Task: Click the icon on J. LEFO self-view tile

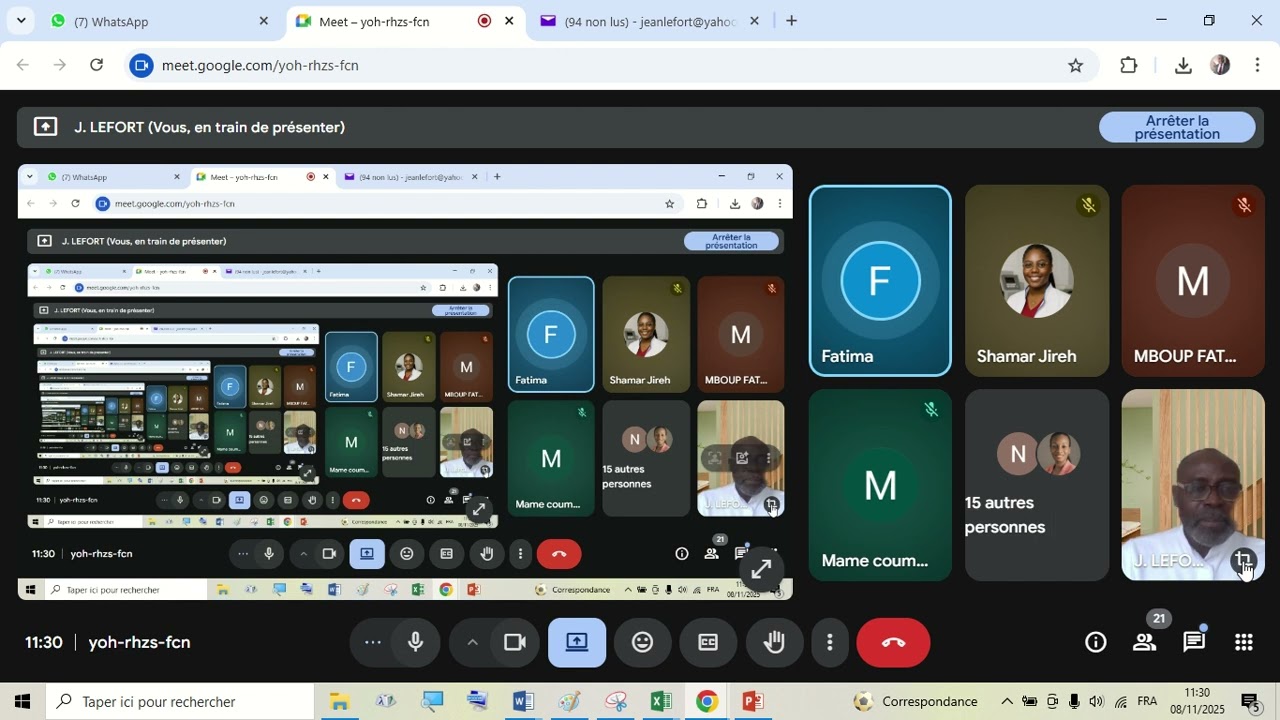Action: [x=1242, y=560]
